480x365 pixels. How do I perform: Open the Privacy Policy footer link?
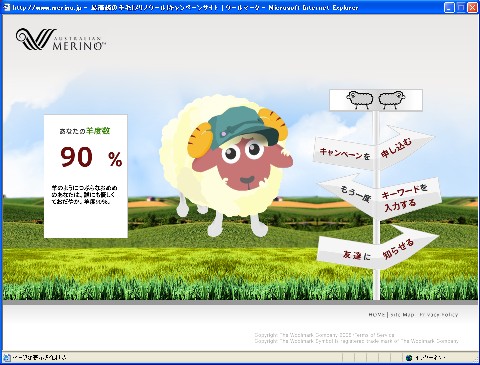tap(439, 314)
